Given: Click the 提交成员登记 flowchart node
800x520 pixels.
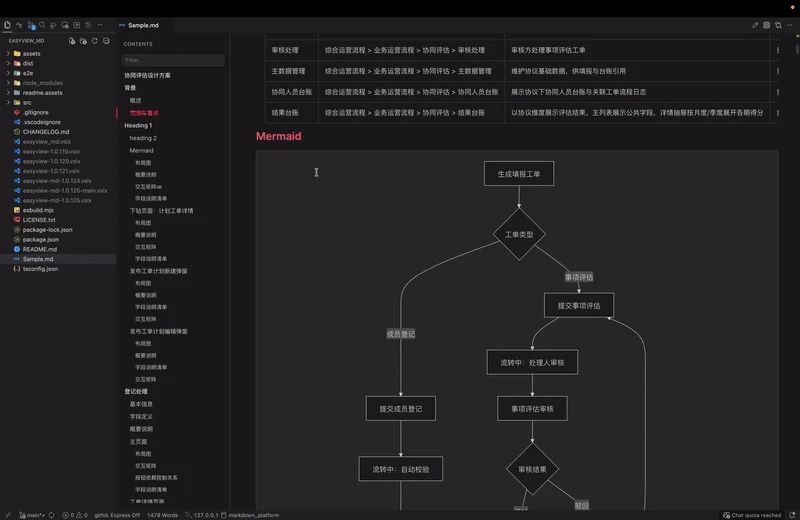Looking at the screenshot, I should click(x=401, y=409).
